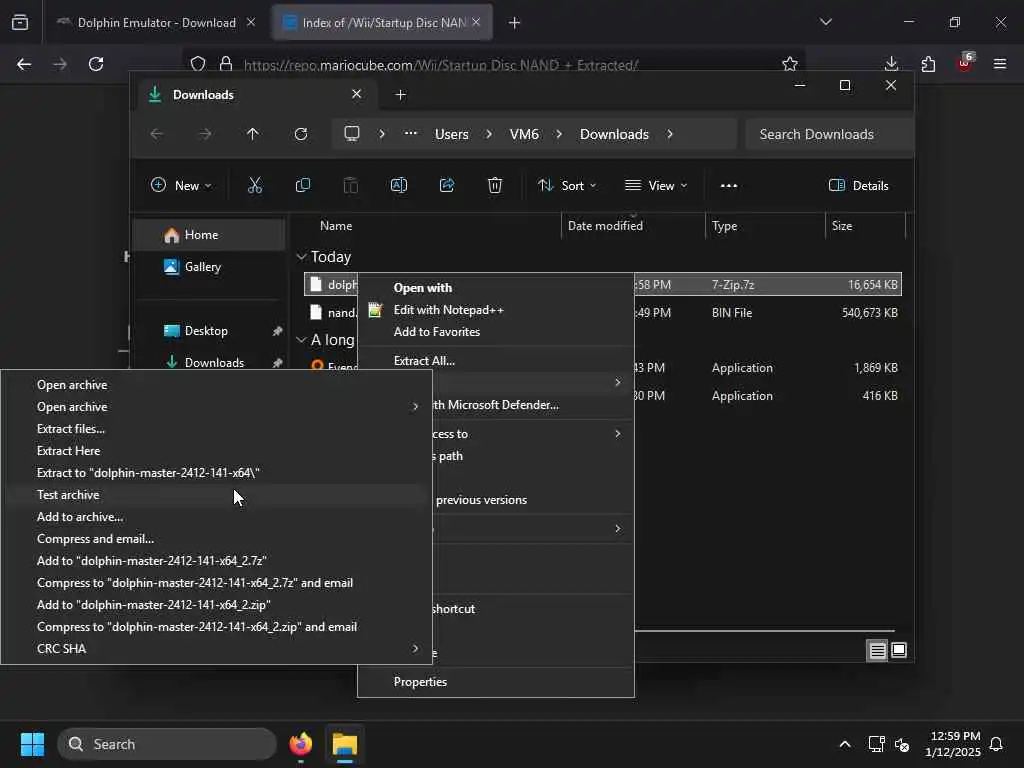The height and width of the screenshot is (768, 1024).
Task: Switch to large thumbnails view icon
Action: (899, 650)
